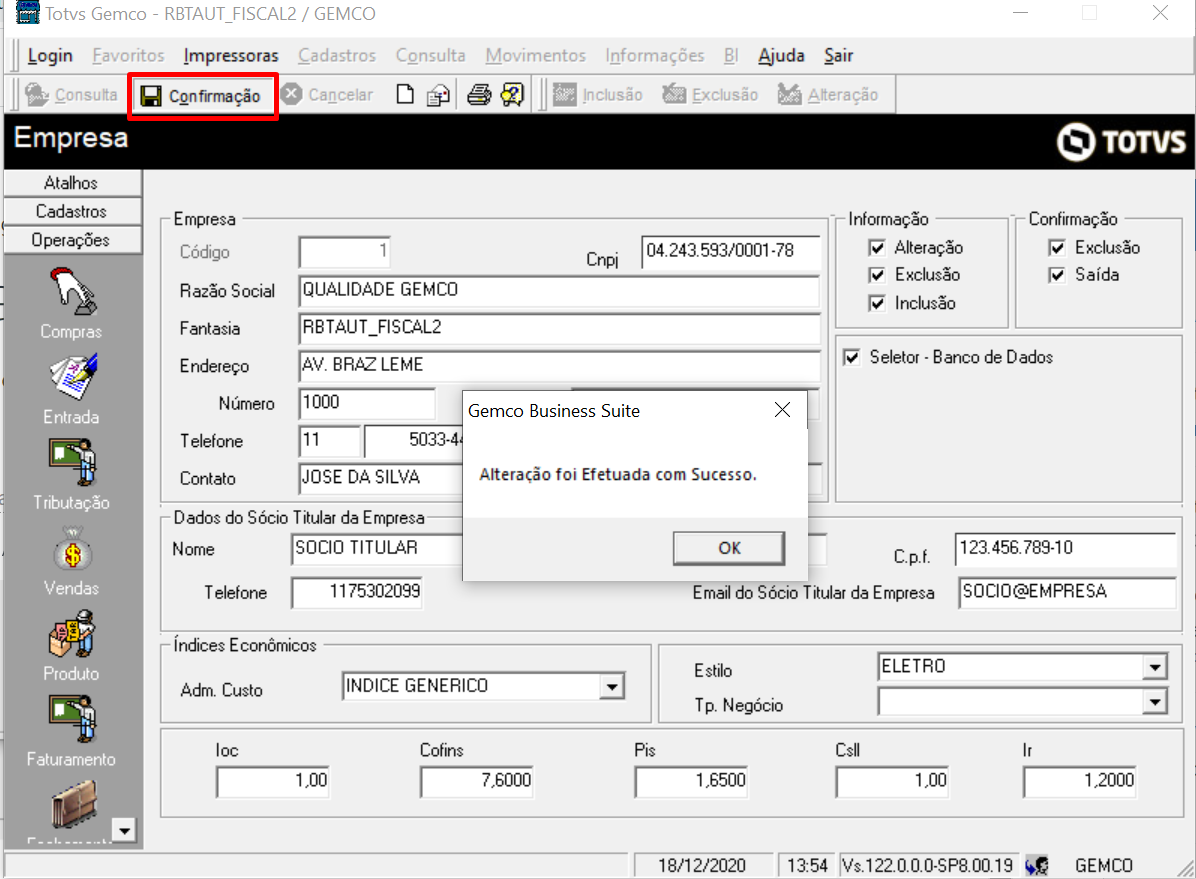1196x879 pixels.
Task: Toggle the Informação Inclusão checkbox
Action: [877, 303]
